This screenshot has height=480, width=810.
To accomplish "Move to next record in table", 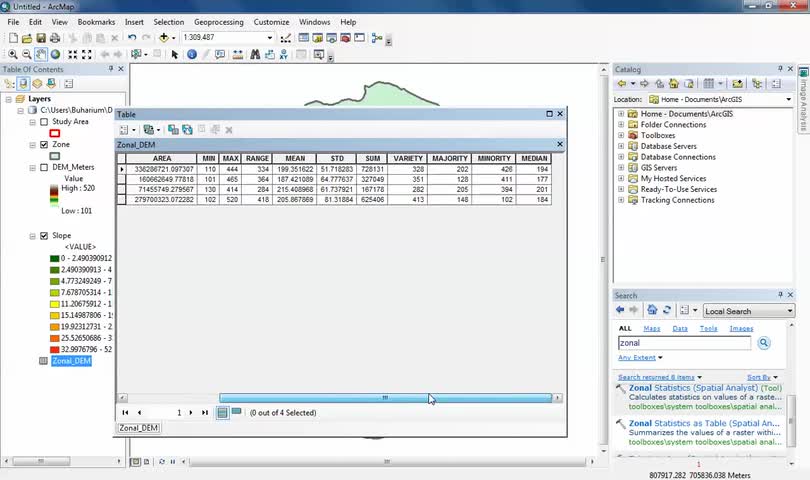I will tap(191, 413).
